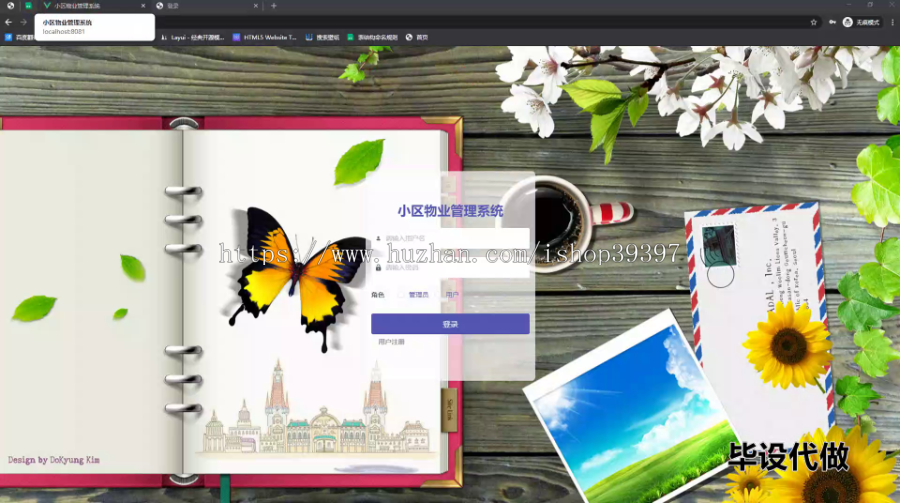
Task: Open the 搜索壁纸 bookmark
Action: tap(322, 37)
